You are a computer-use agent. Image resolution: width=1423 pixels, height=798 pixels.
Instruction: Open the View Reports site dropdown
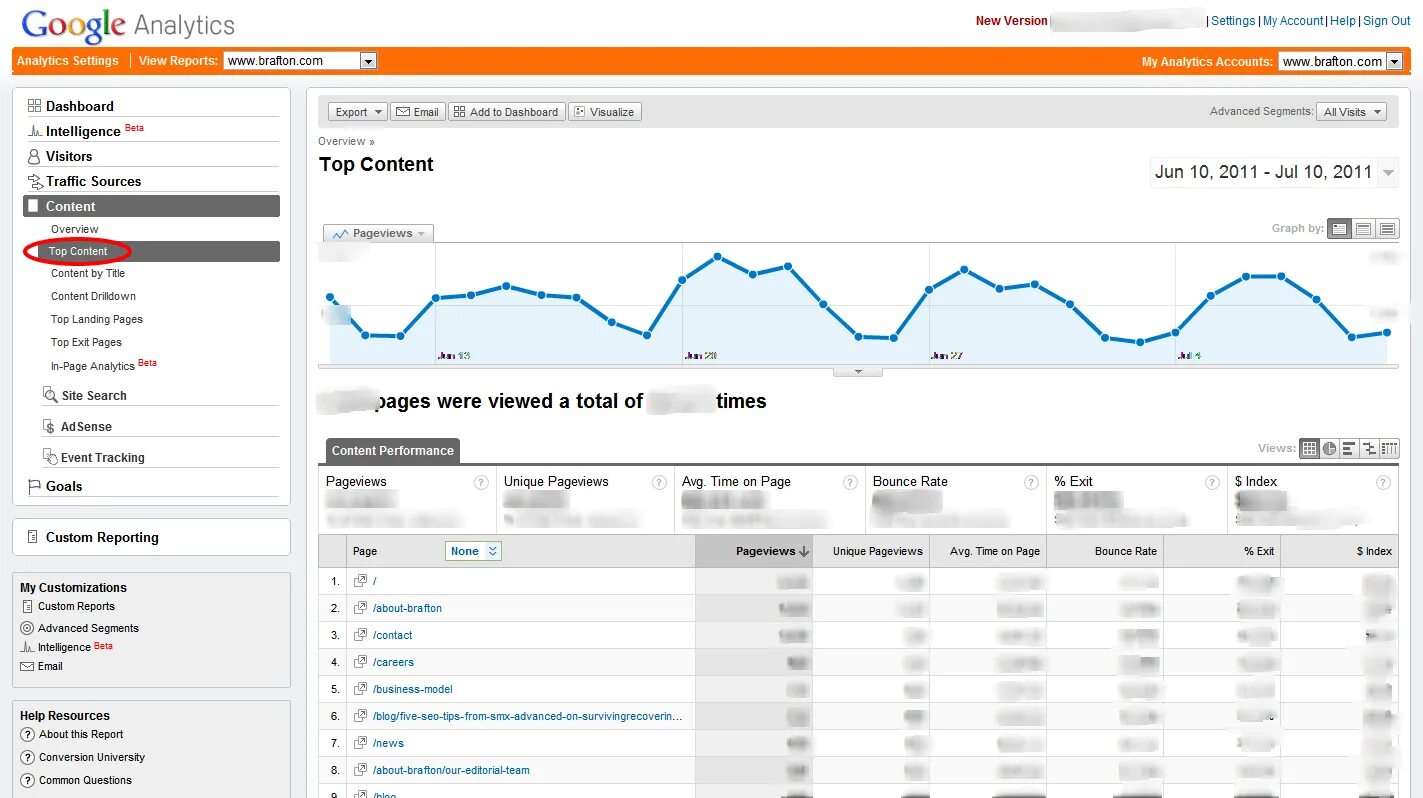pyautogui.click(x=300, y=61)
